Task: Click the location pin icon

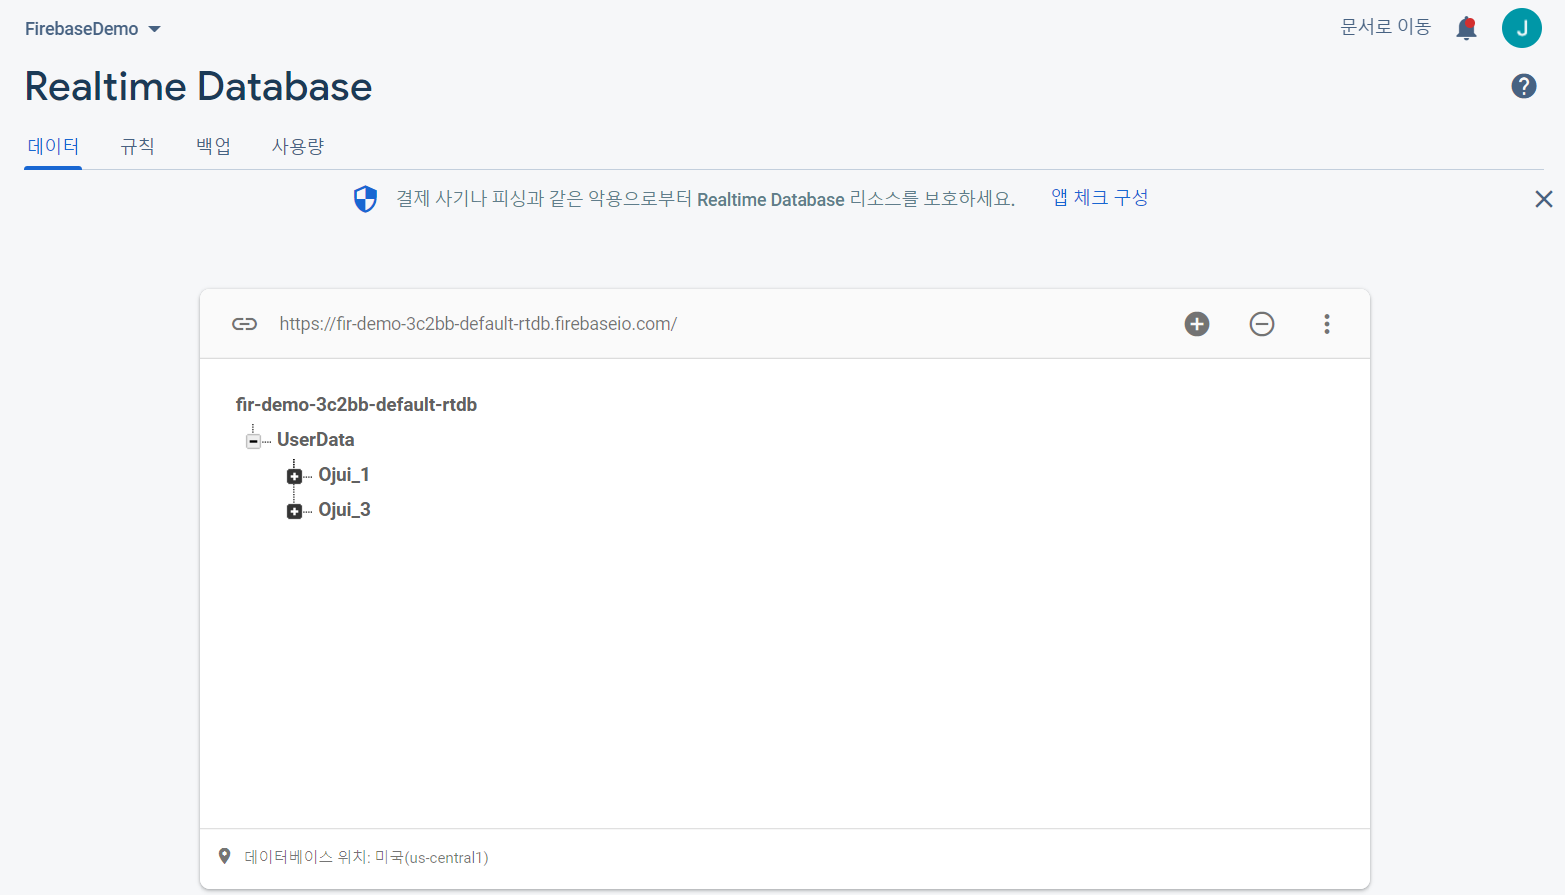Action: tap(224, 856)
